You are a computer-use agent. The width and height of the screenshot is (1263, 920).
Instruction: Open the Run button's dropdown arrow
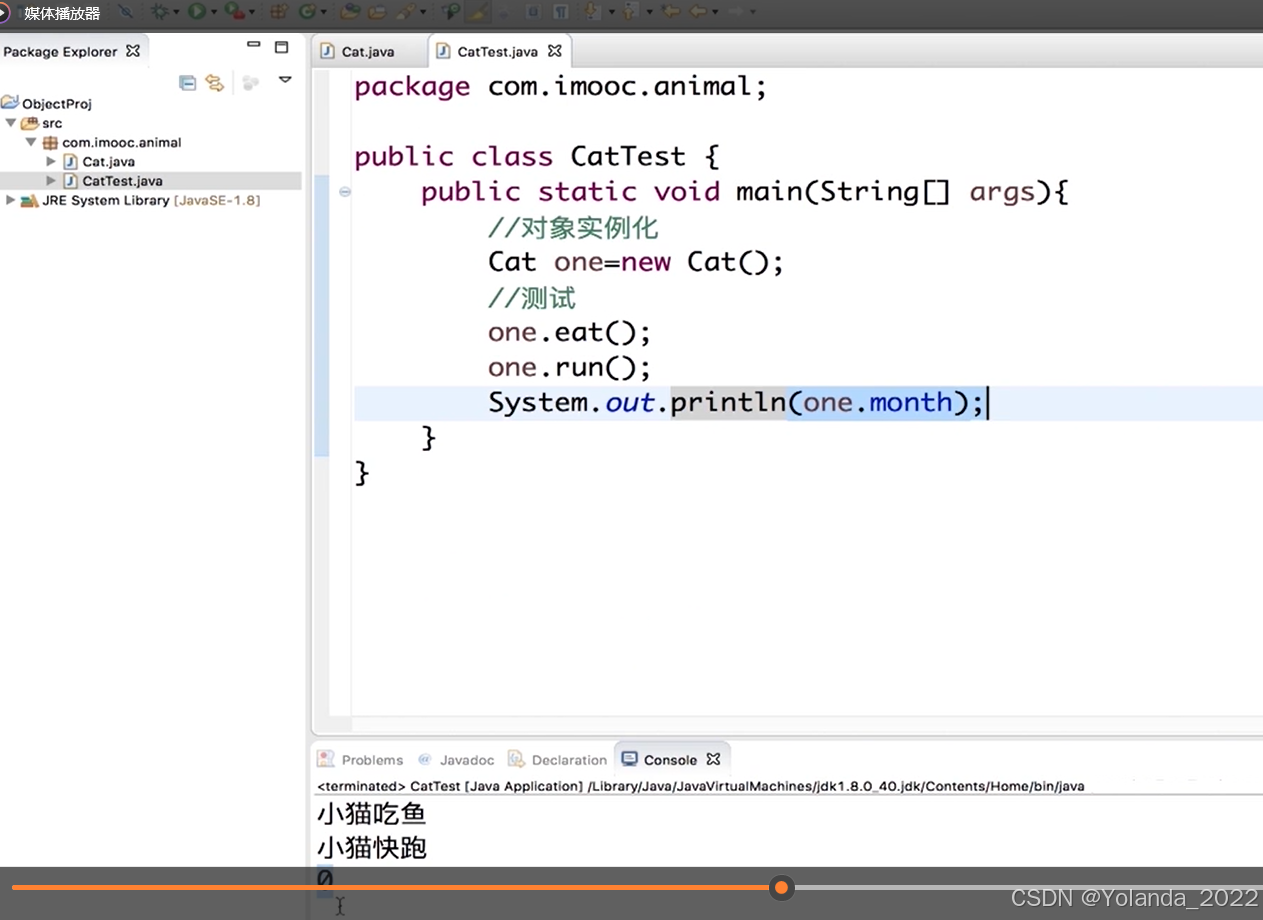(213, 12)
